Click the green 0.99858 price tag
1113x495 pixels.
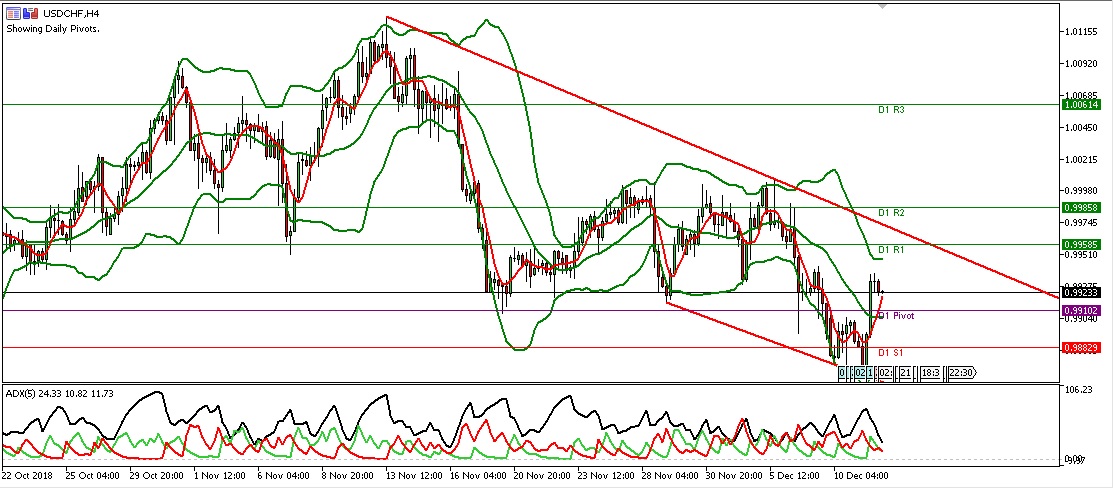click(x=1082, y=208)
